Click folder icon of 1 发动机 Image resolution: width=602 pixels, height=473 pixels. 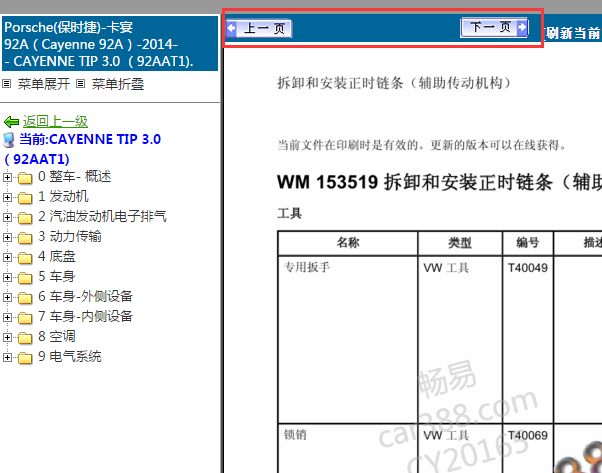25,198
